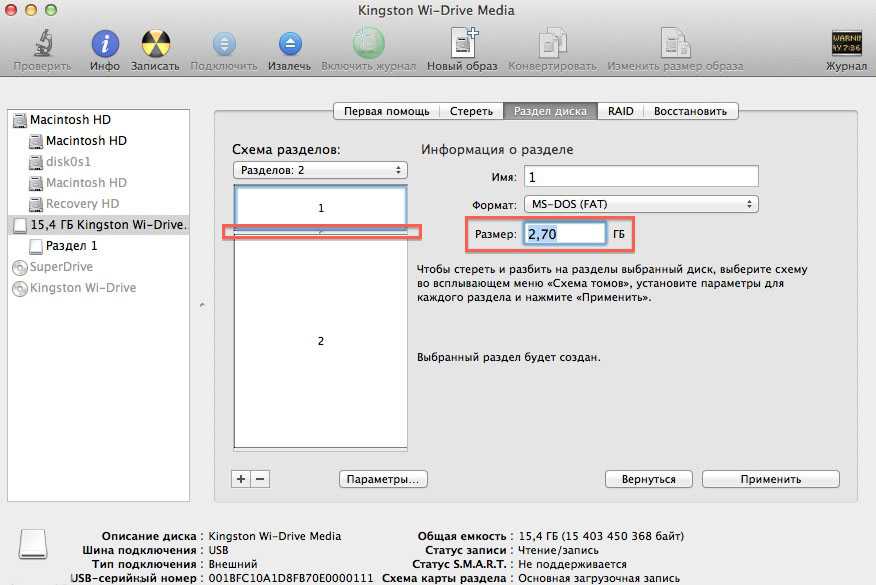
Task: Select the Kingston Wi-Drive disc entry
Action: click(x=83, y=288)
